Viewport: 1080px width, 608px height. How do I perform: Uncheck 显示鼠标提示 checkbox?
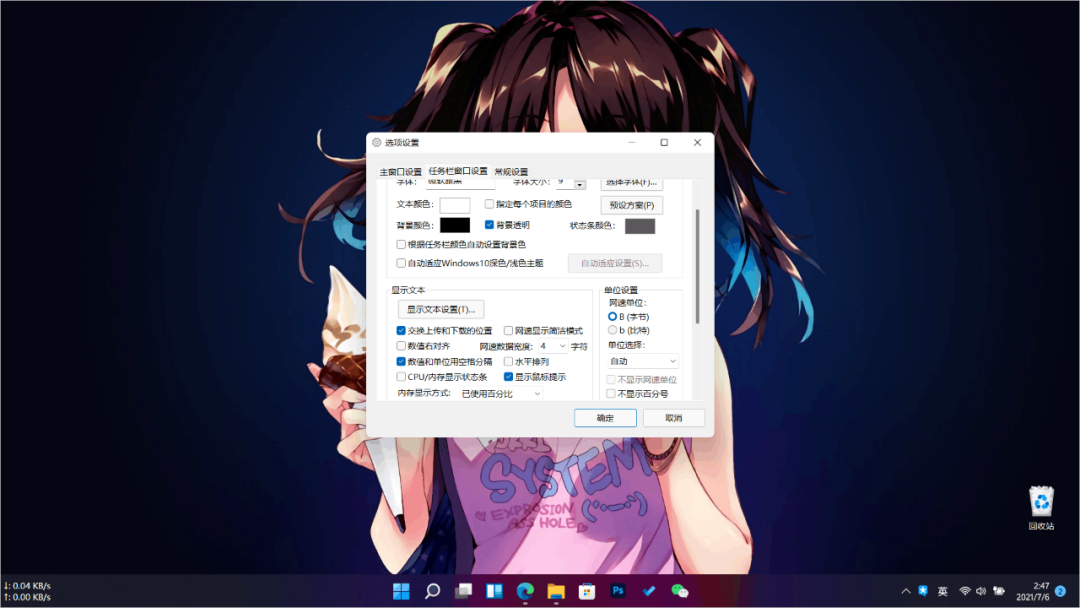coord(508,377)
